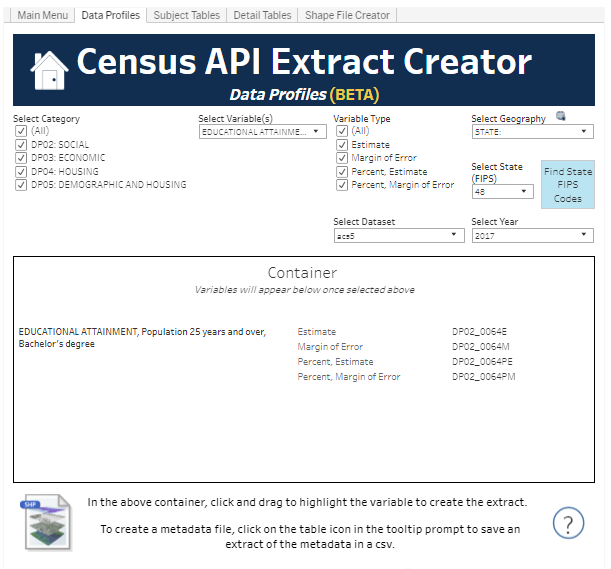The image size is (611, 569).
Task: Uncheck DP05: DEMOGRAPHIC AND HOUSING checkbox
Action: tap(21, 185)
